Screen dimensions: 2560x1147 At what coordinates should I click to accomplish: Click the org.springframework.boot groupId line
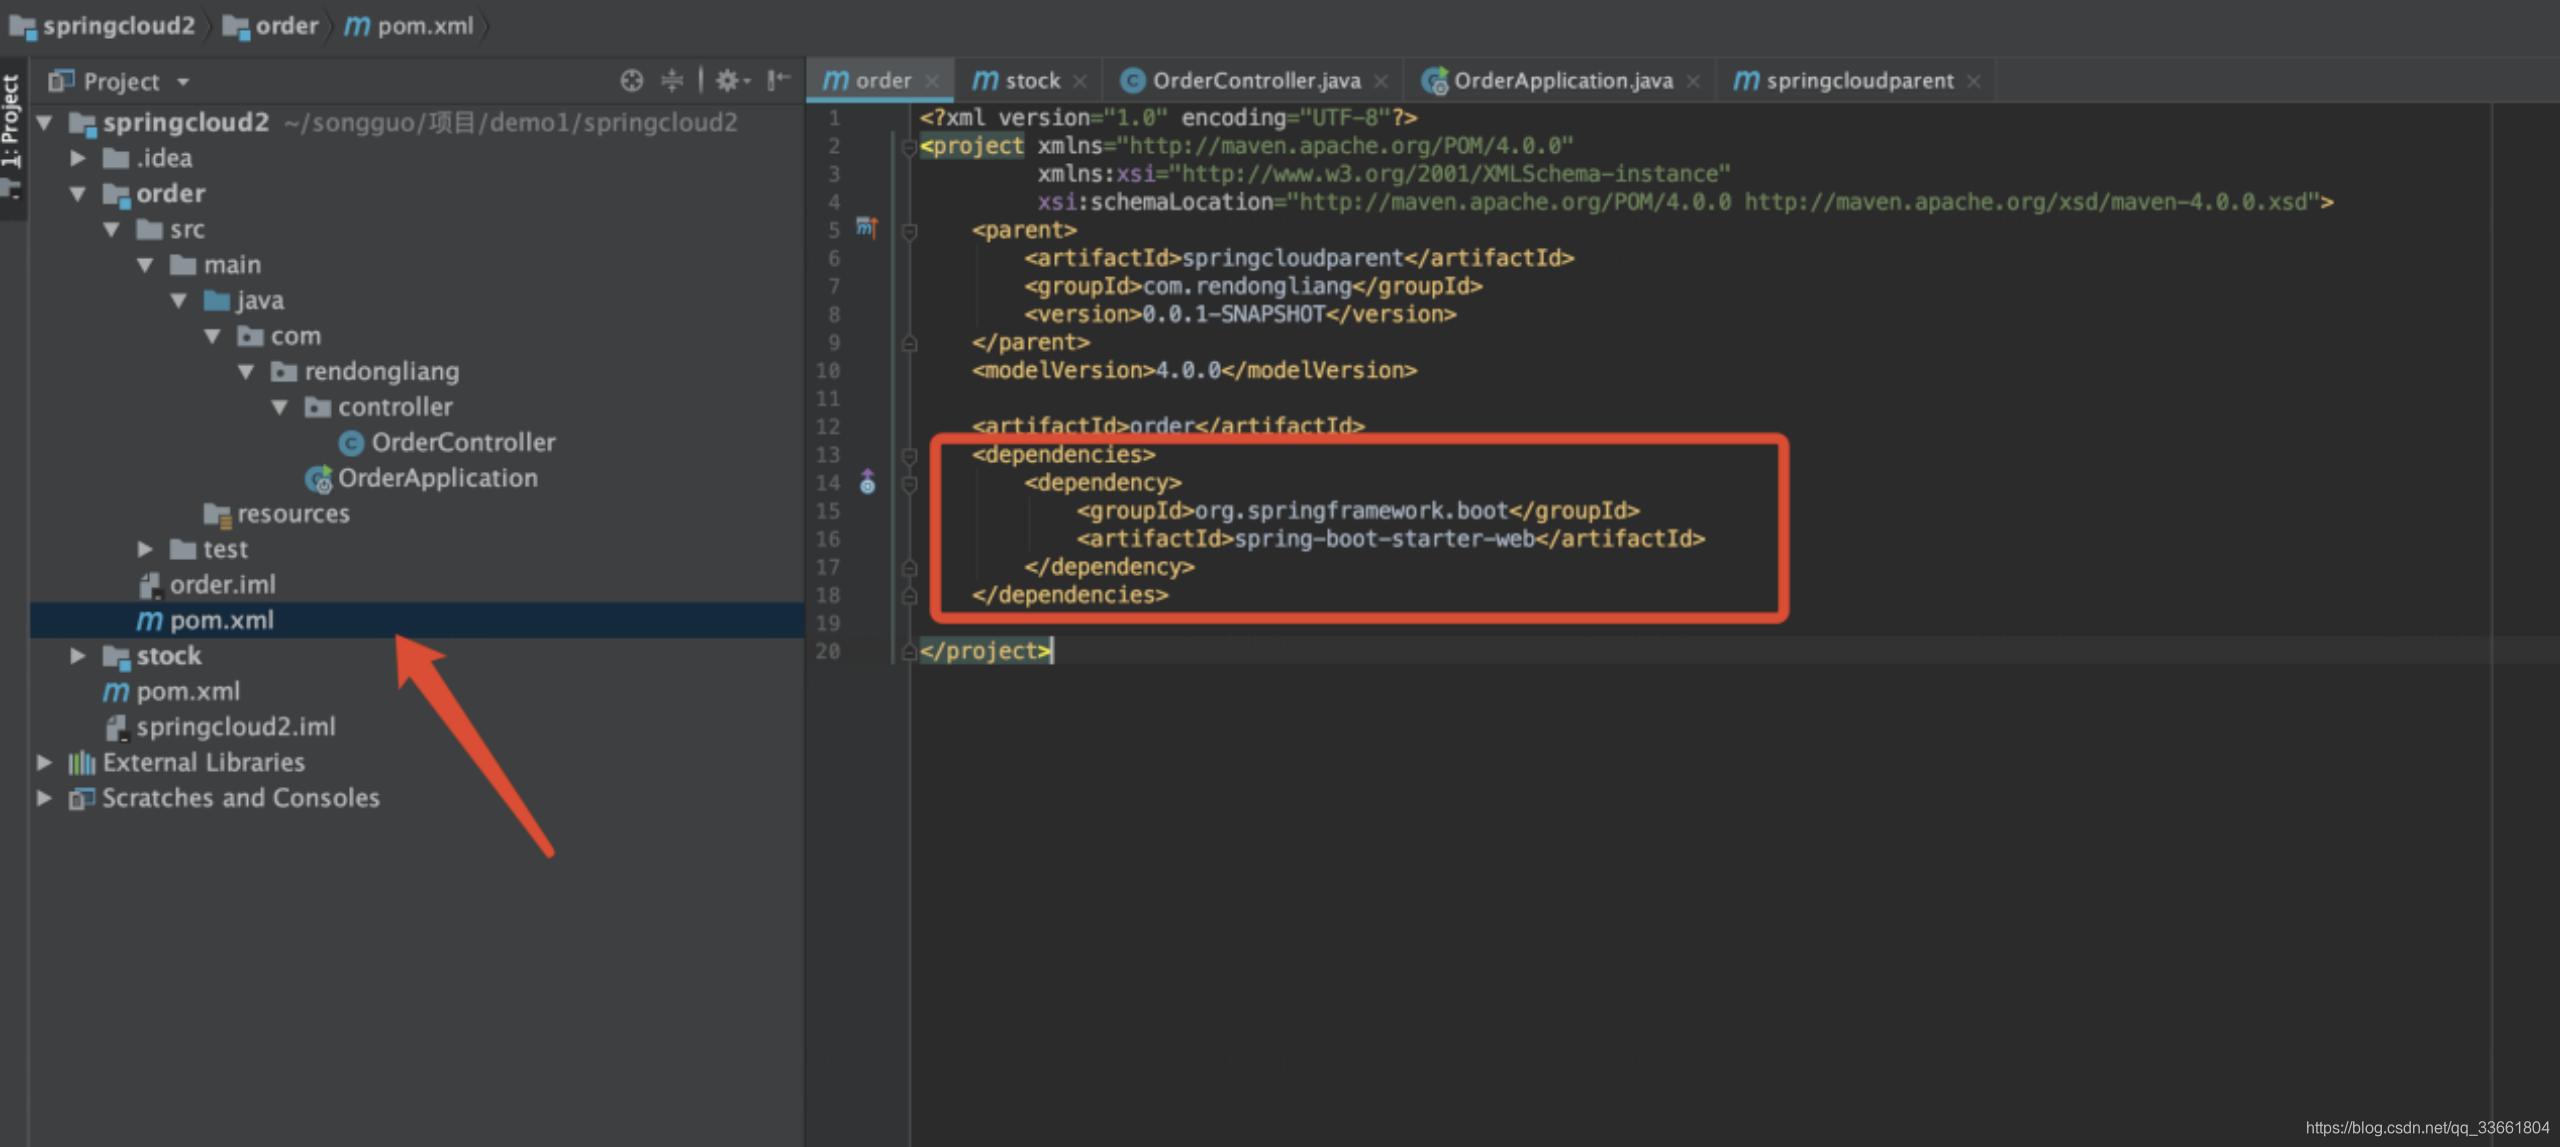click(x=1358, y=511)
